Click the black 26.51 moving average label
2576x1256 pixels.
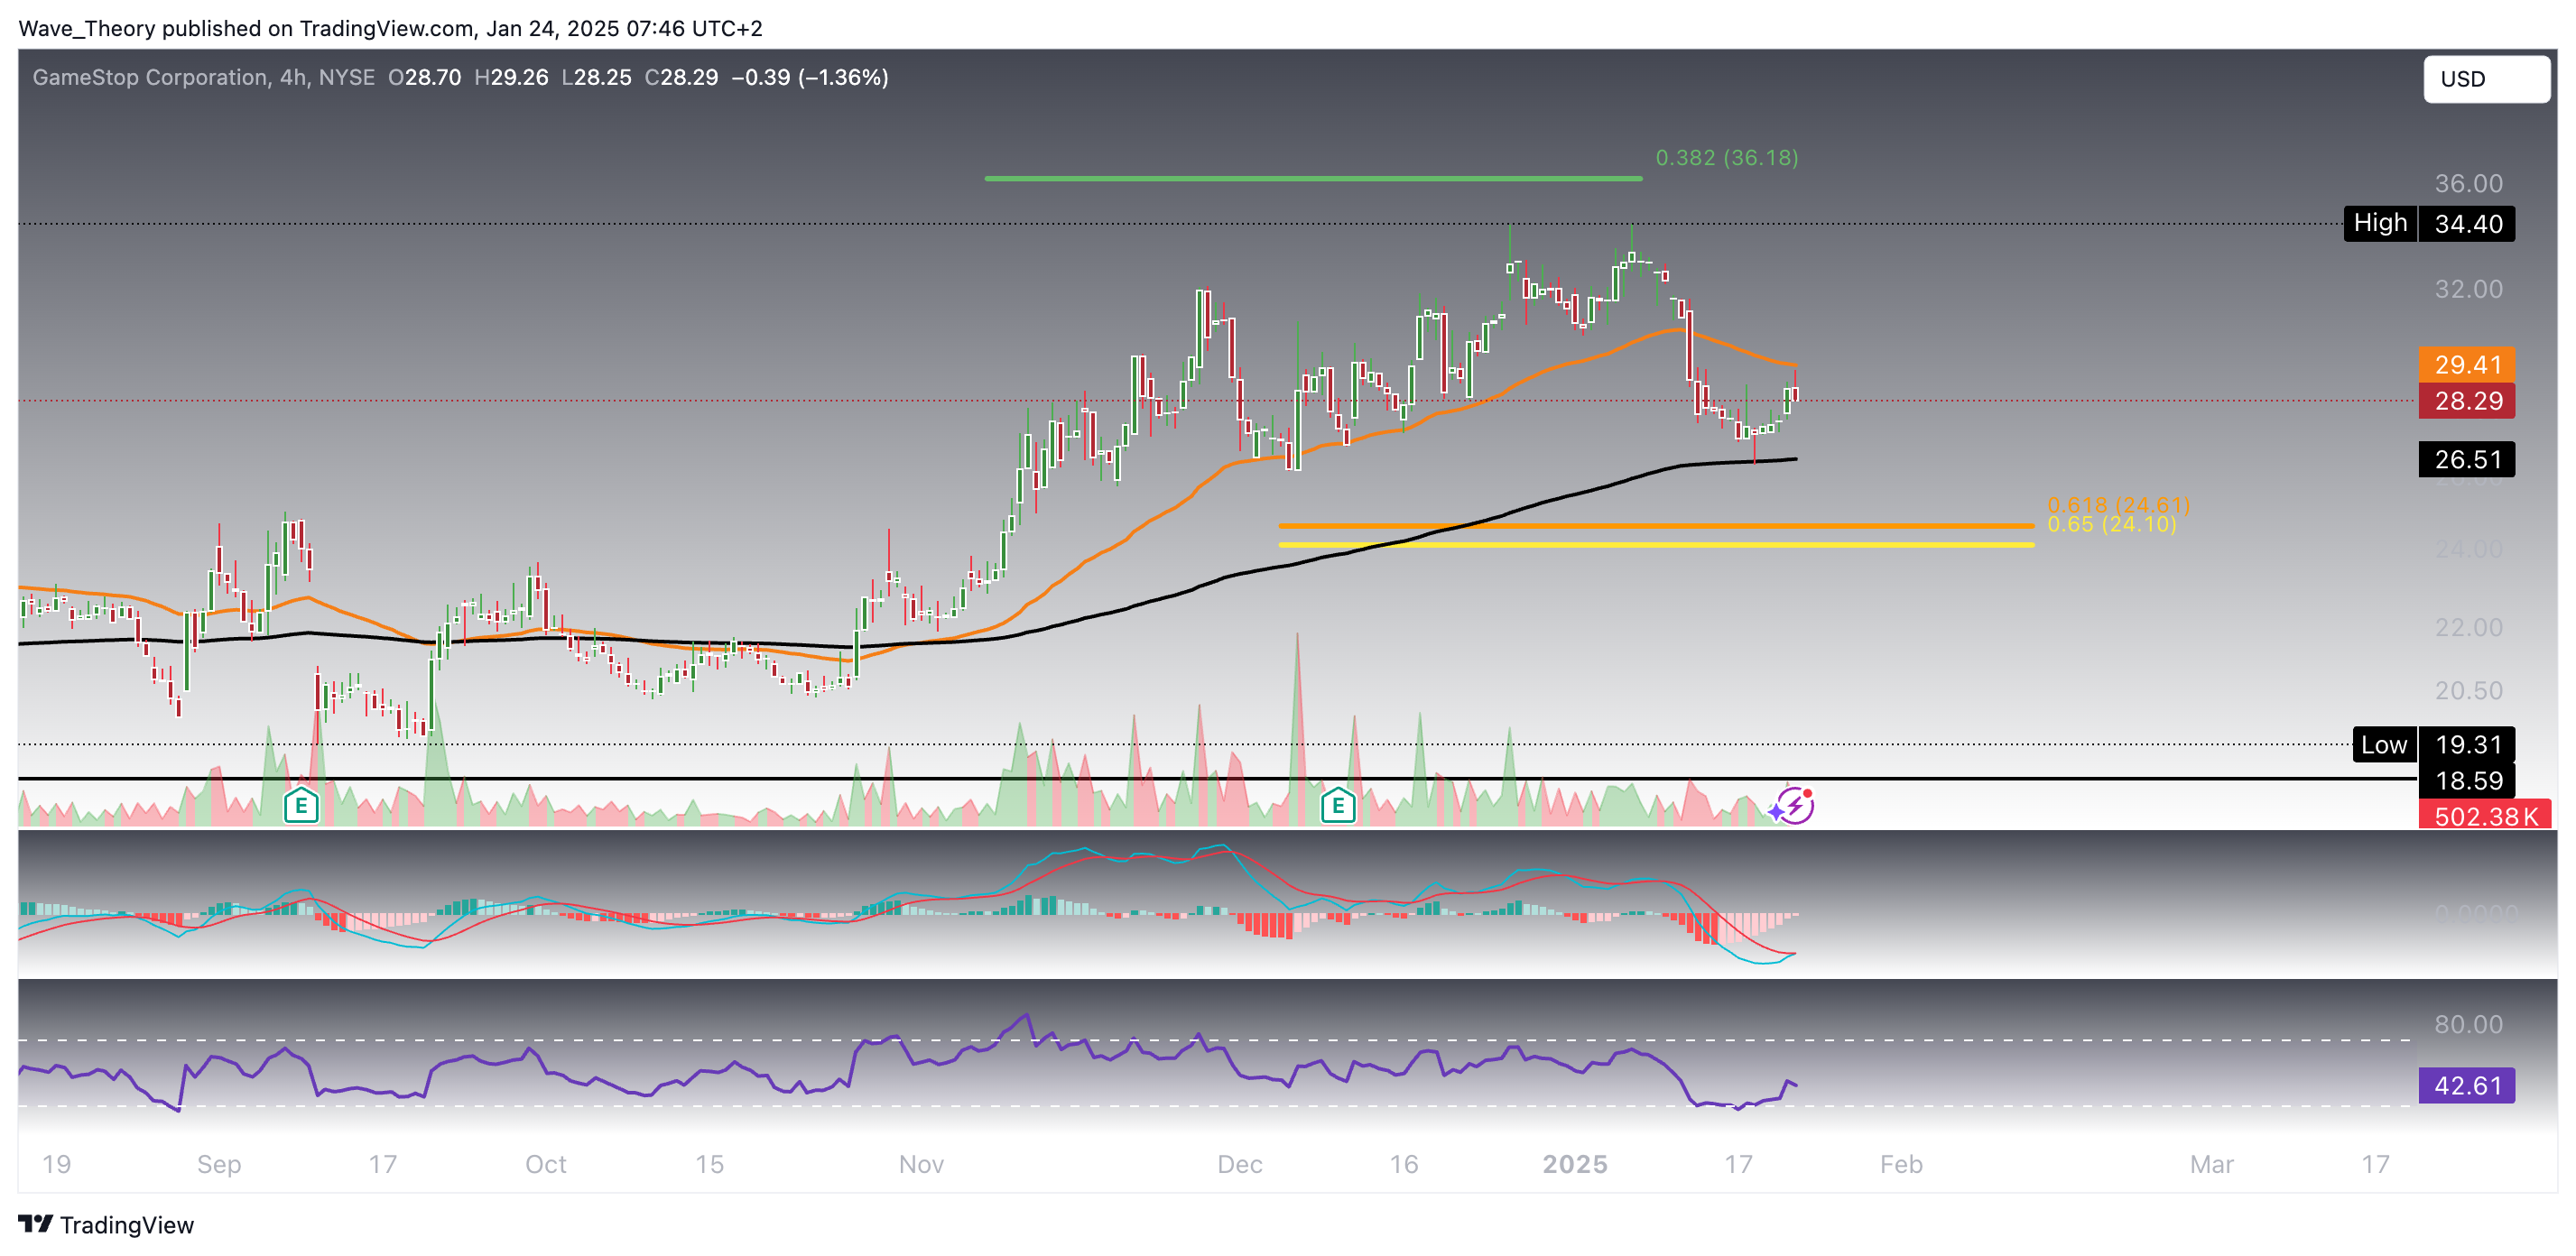2466,459
